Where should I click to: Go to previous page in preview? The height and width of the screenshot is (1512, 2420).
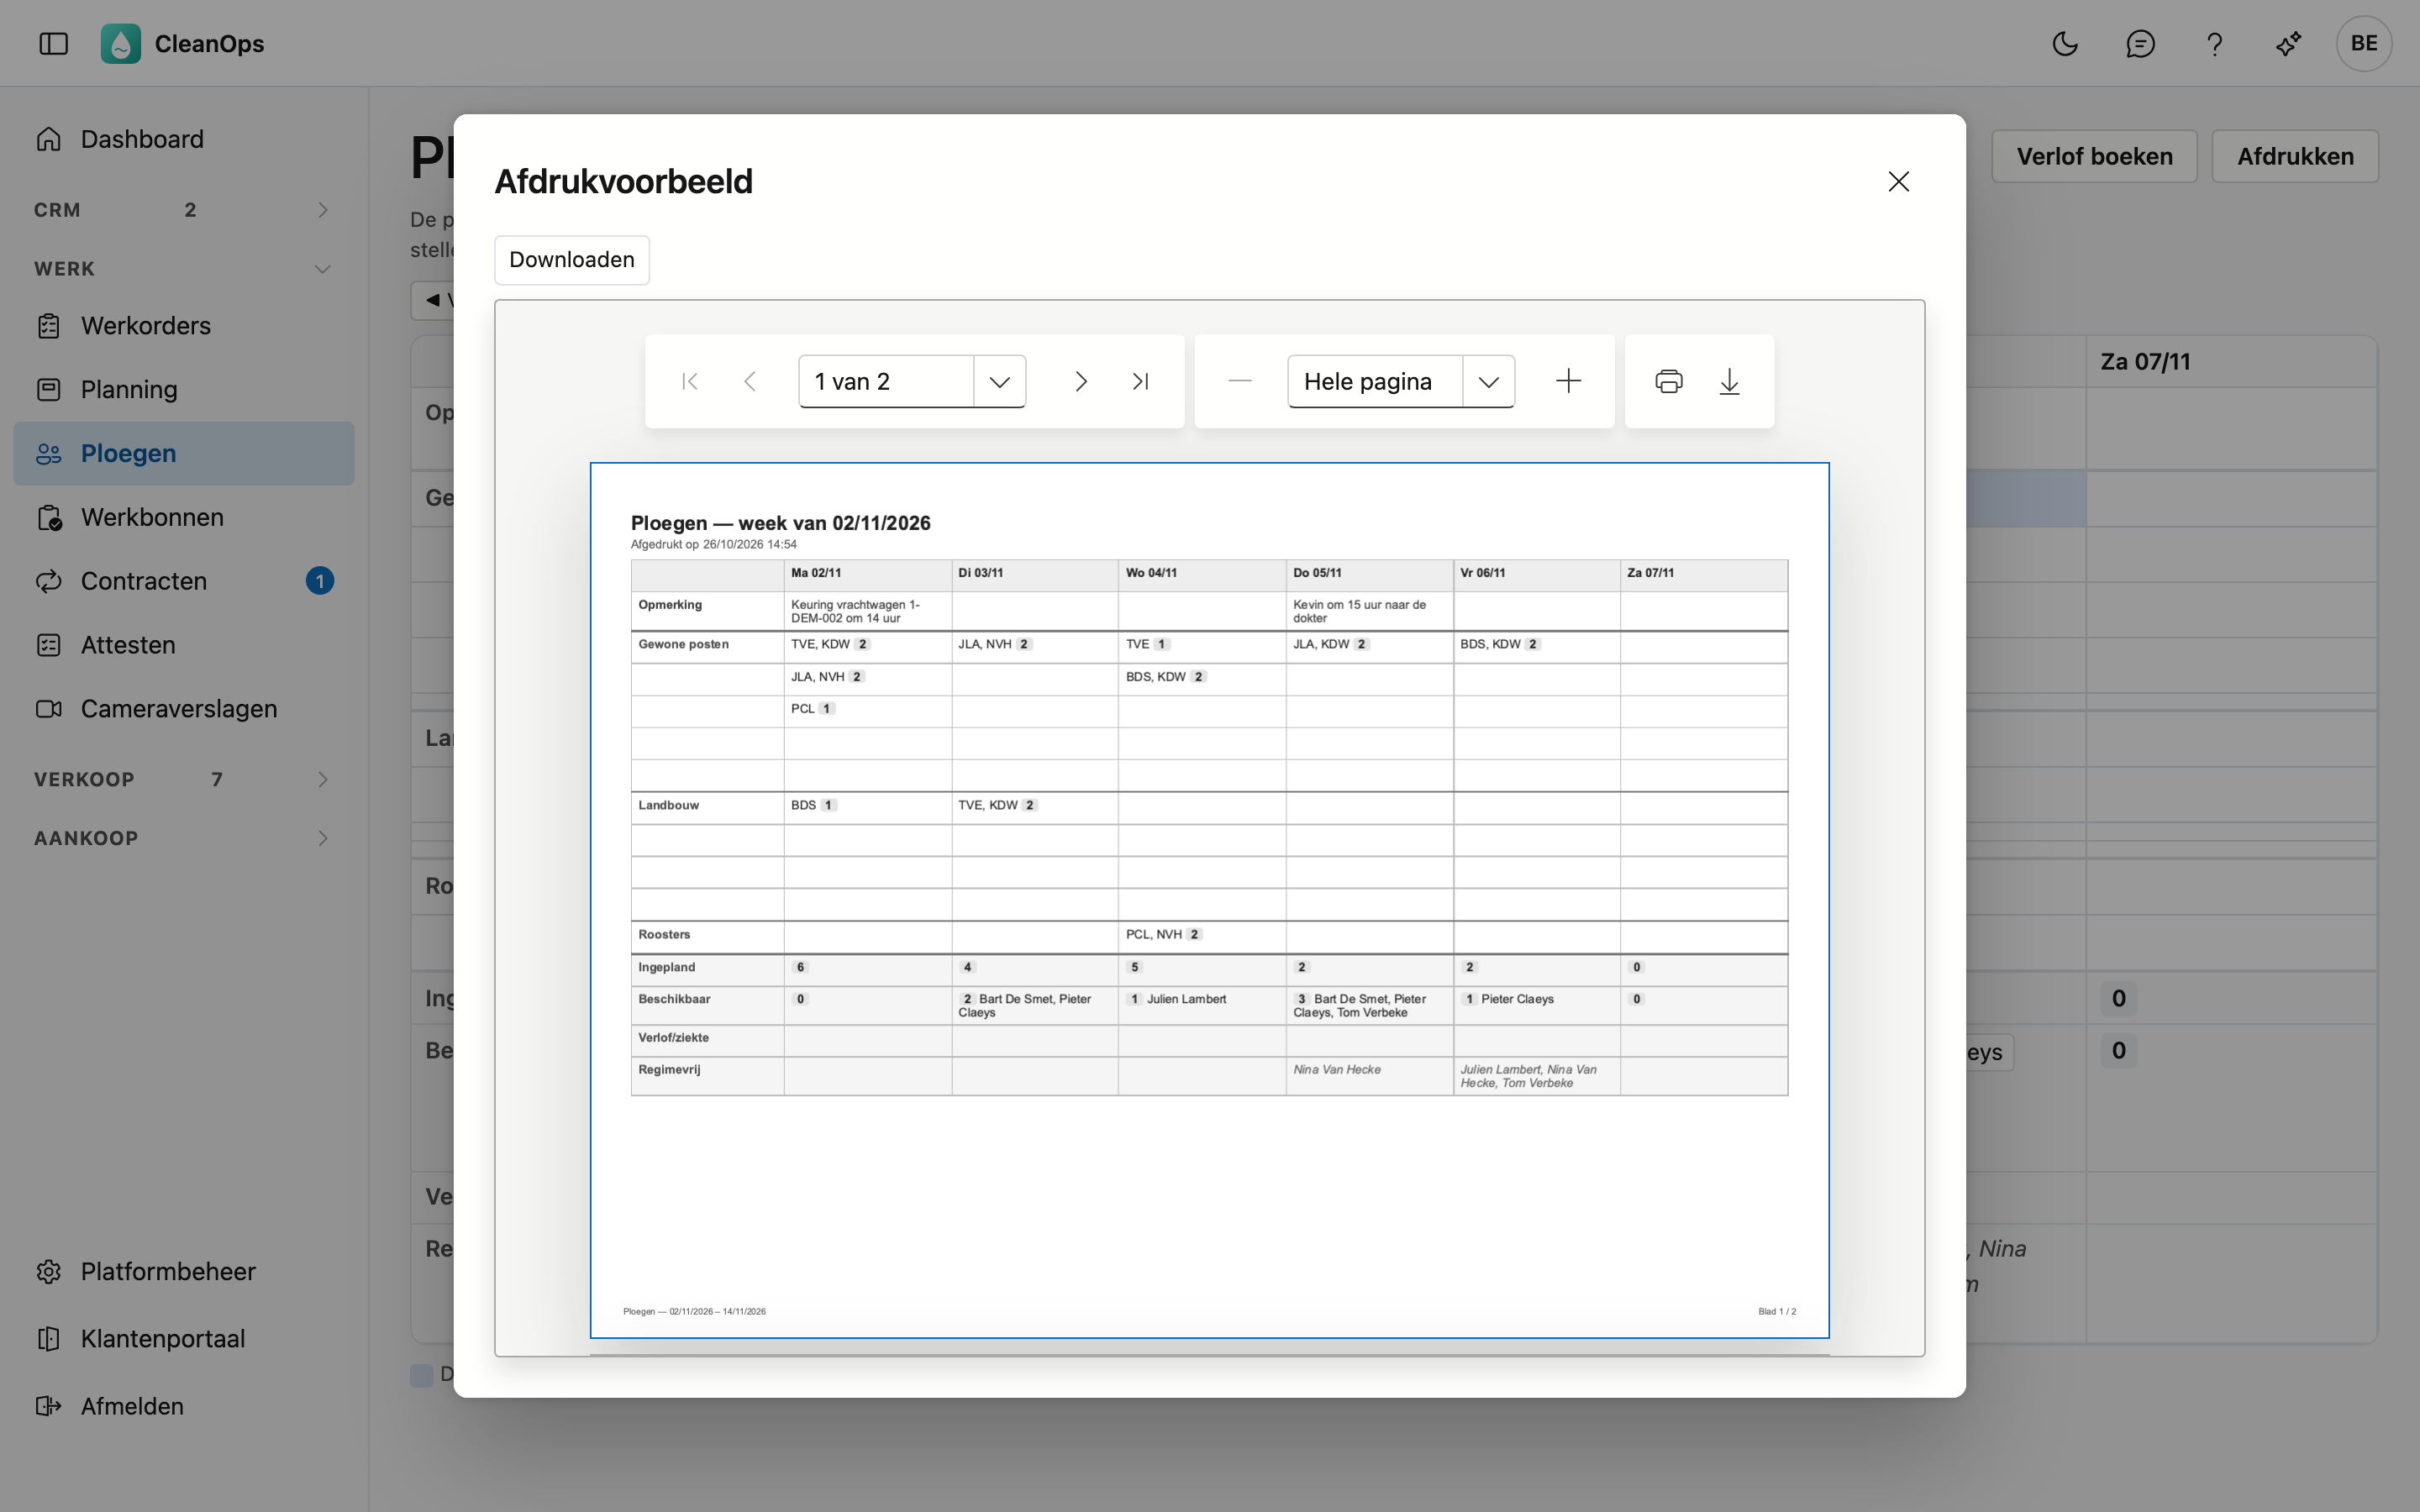click(750, 381)
